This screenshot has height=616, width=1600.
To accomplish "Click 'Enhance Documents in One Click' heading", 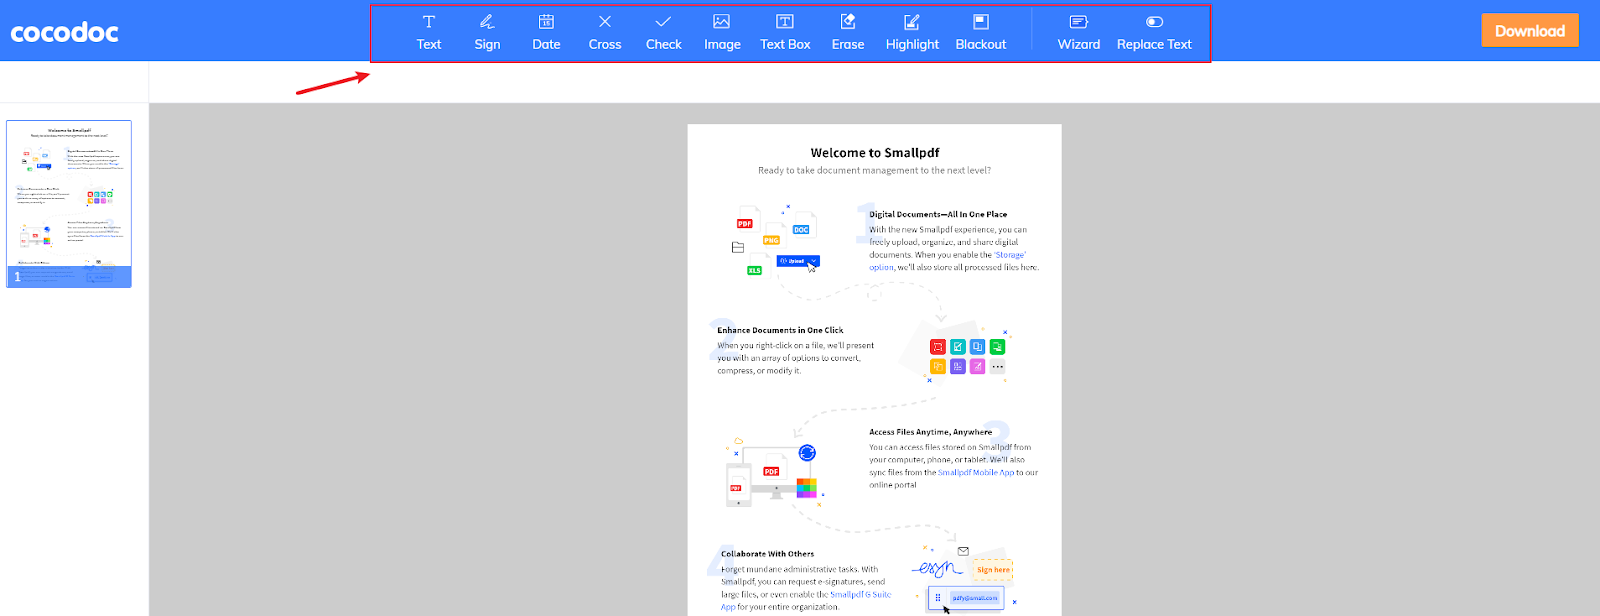I will tap(780, 330).
